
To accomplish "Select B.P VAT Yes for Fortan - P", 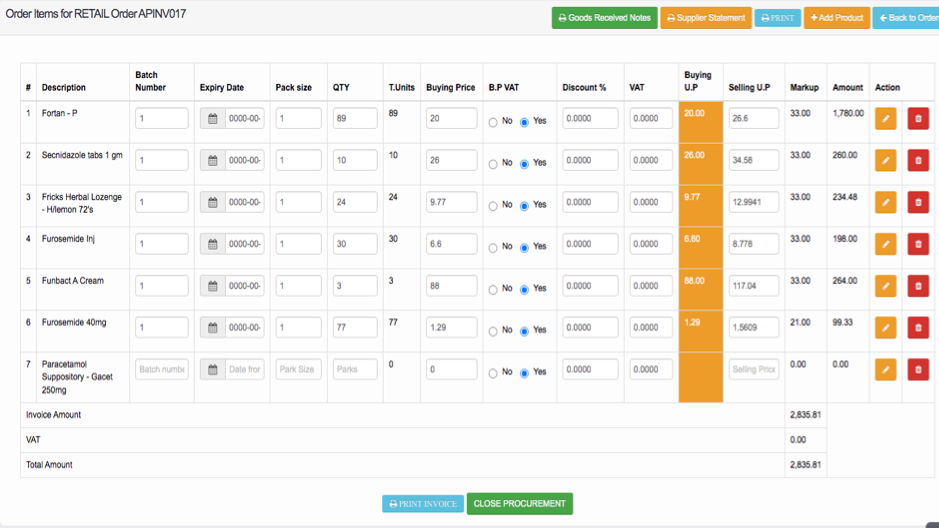I will point(525,122).
